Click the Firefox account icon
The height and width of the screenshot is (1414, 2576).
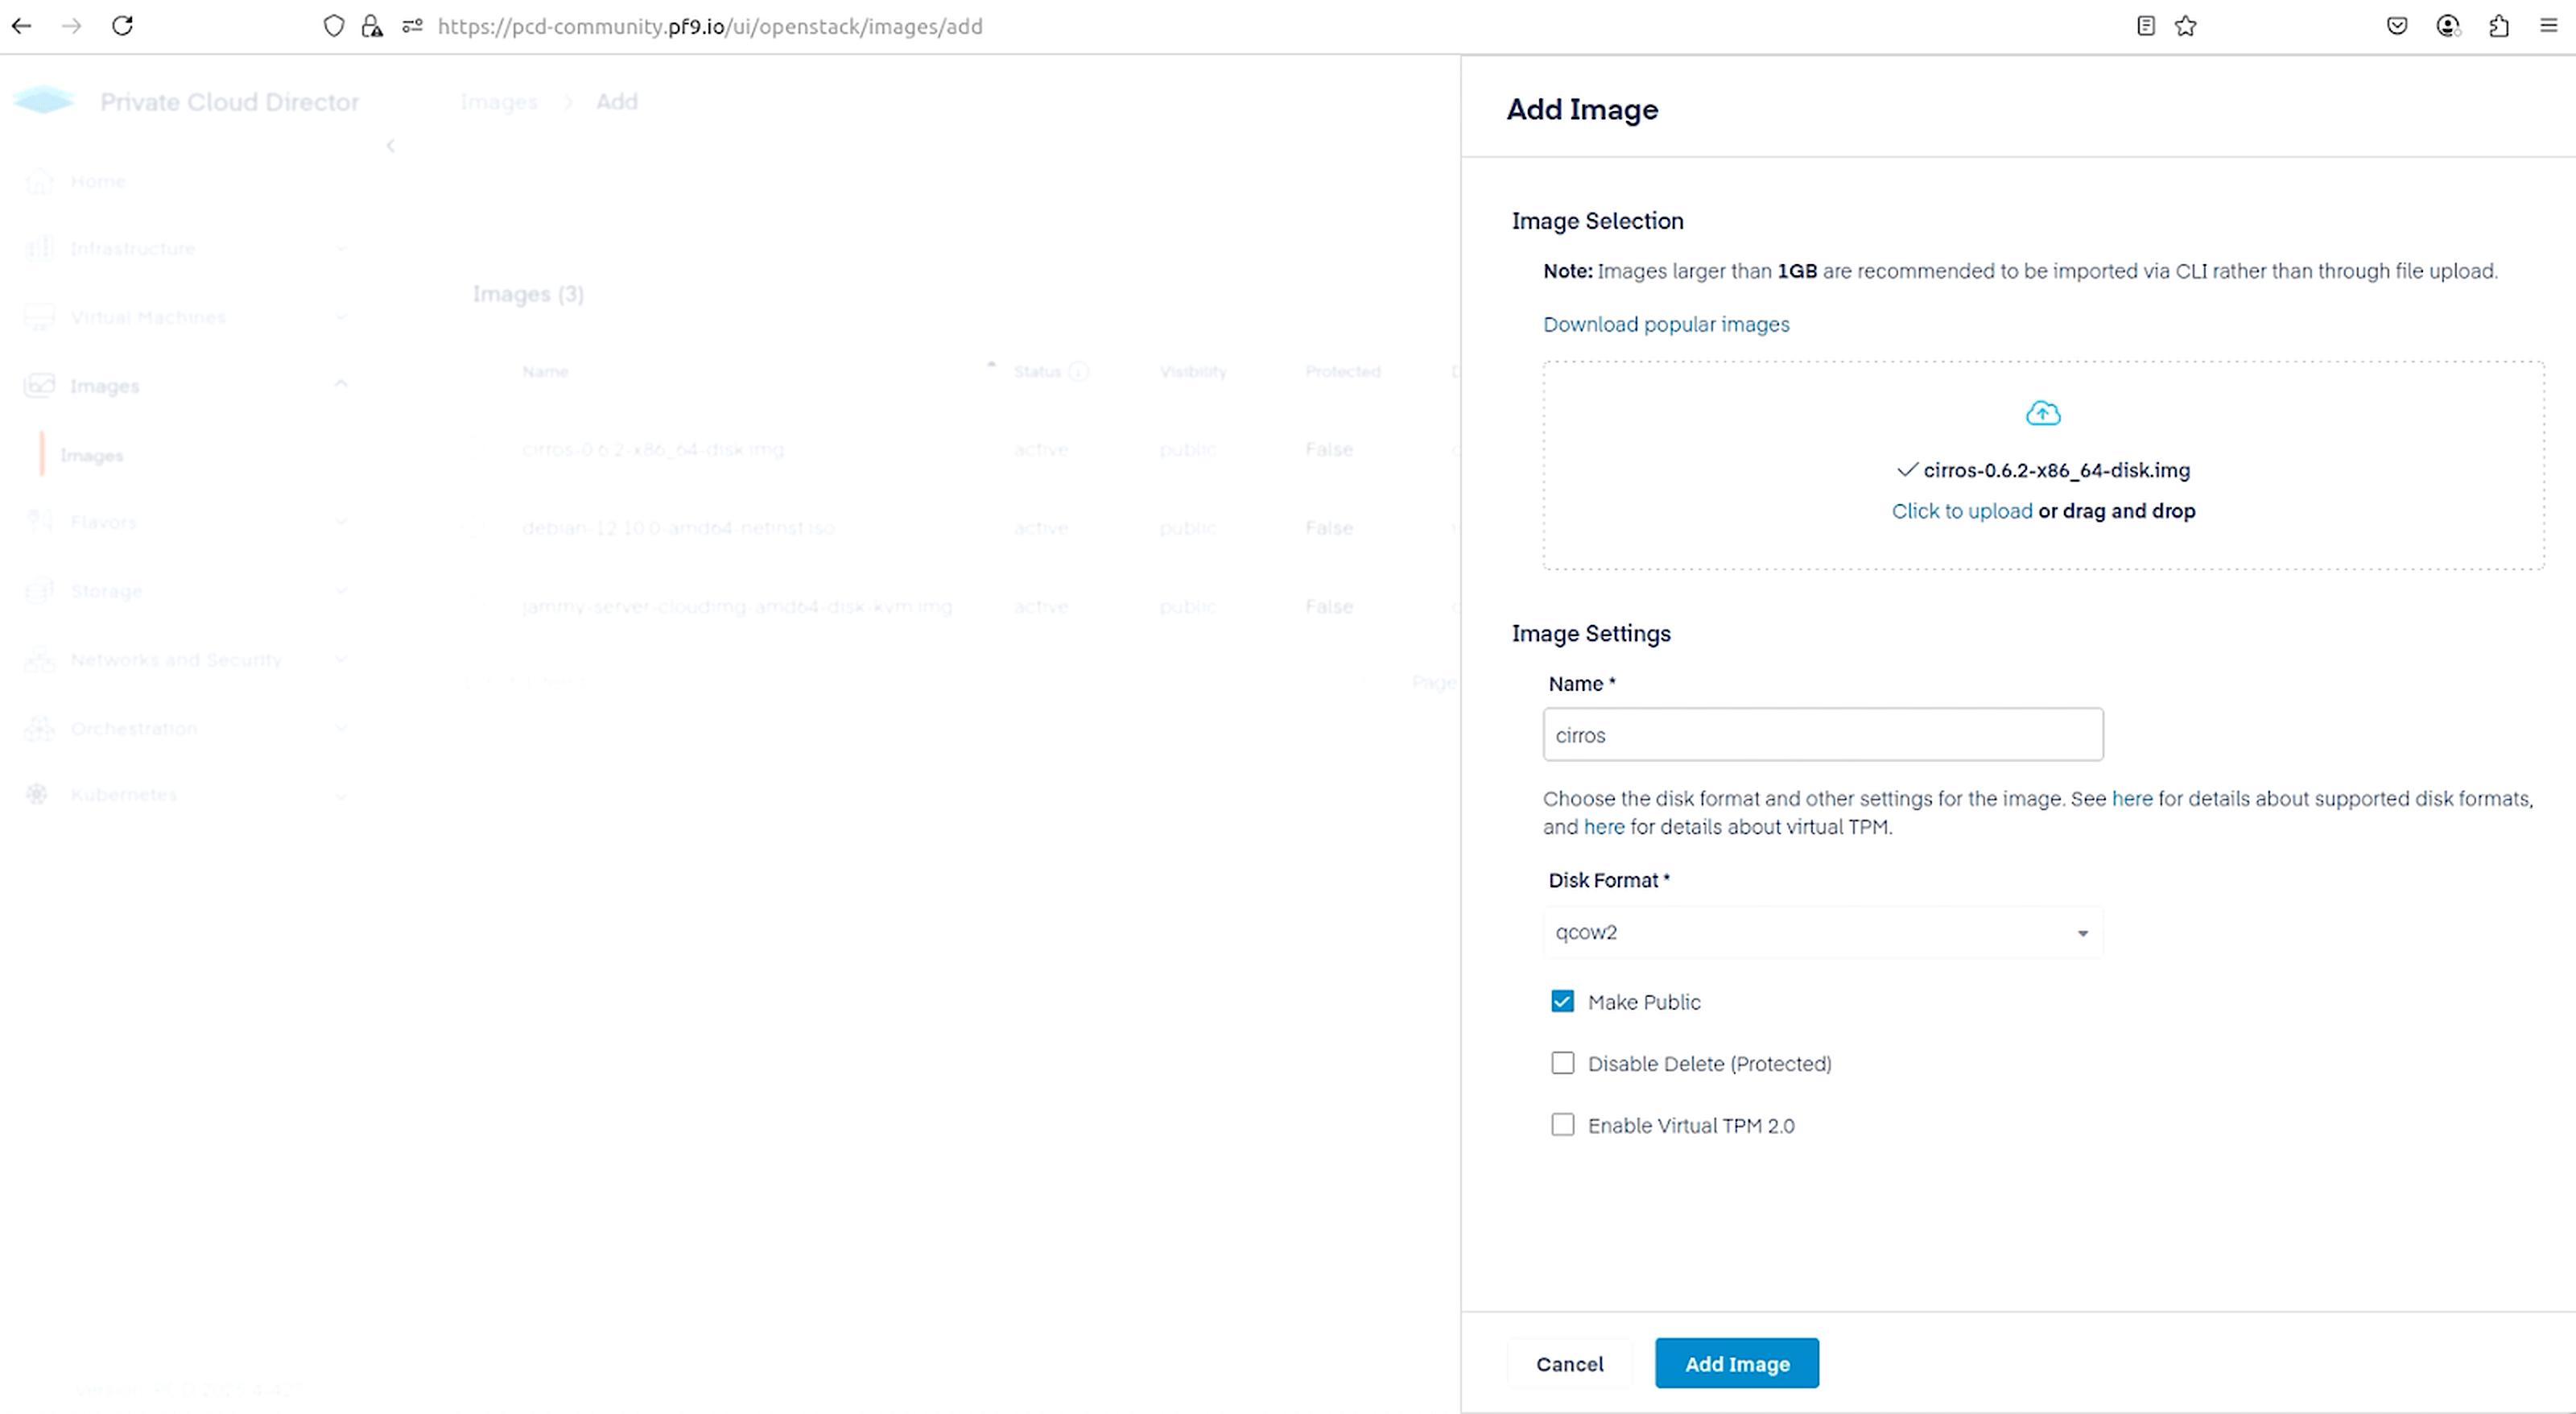pyautogui.click(x=2447, y=26)
